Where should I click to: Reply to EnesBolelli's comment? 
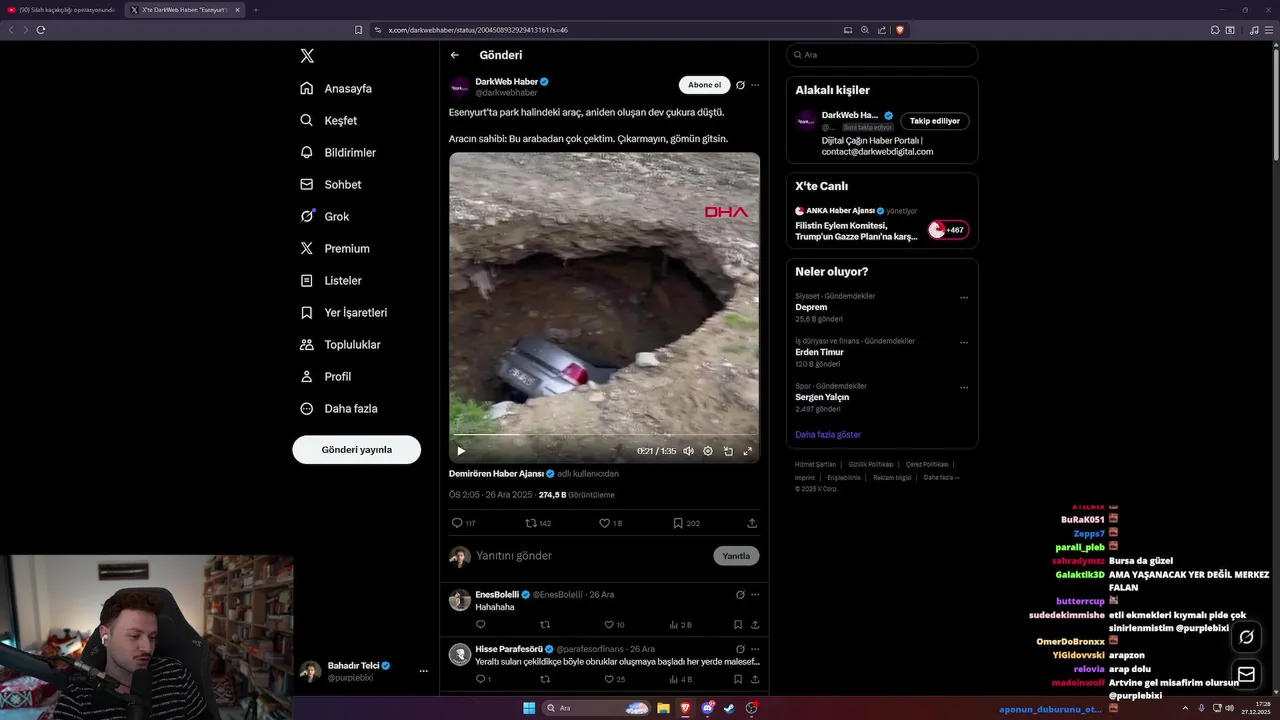tap(480, 625)
